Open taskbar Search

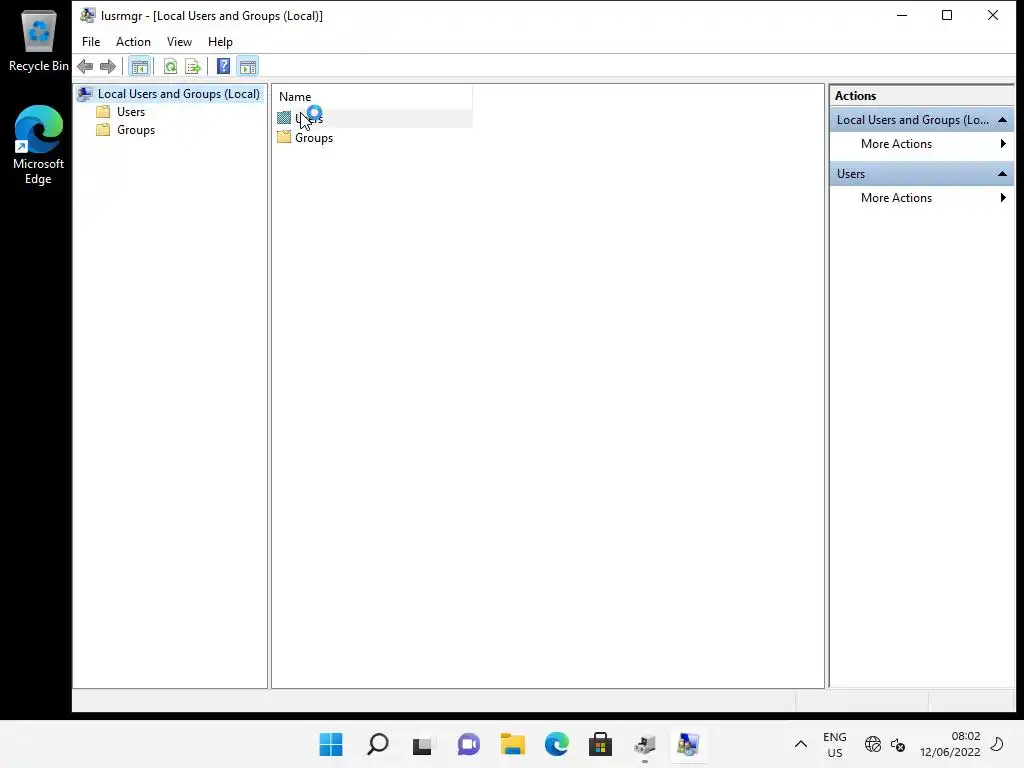[x=378, y=744]
